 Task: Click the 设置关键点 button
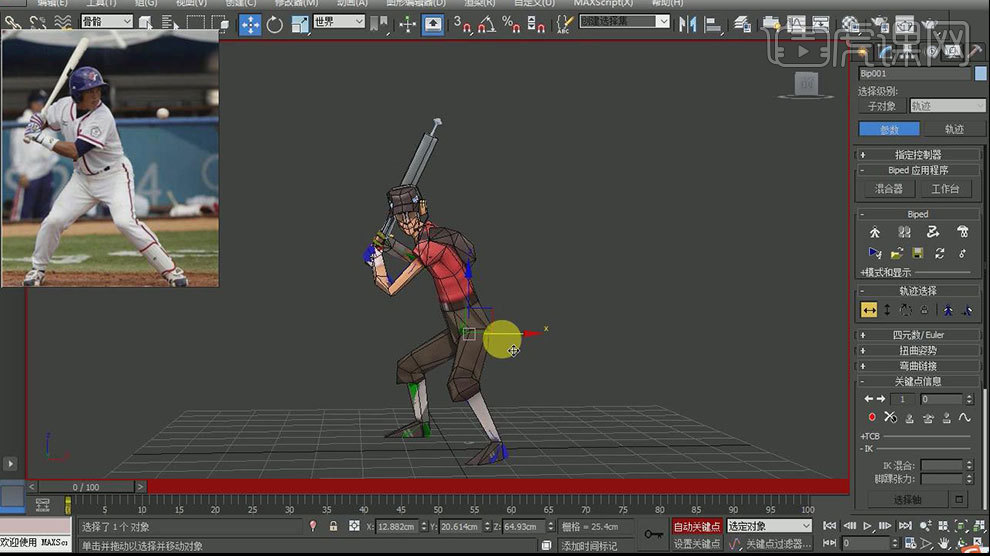click(x=697, y=543)
